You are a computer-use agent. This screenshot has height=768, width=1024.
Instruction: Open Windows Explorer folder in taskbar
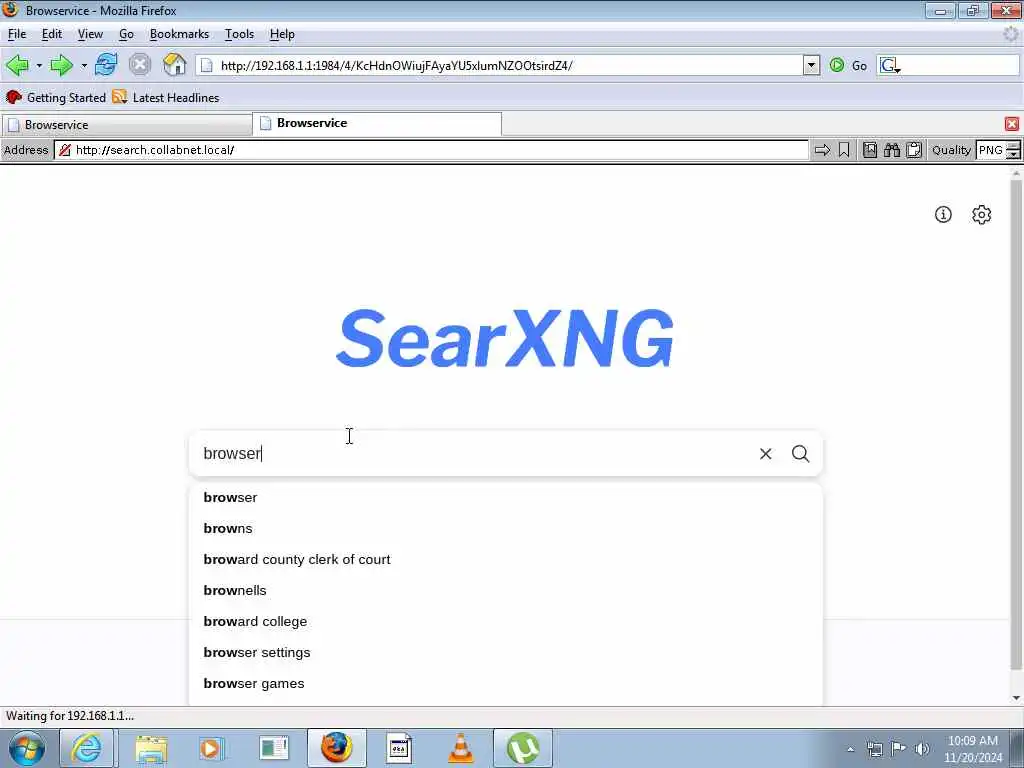[x=152, y=748]
